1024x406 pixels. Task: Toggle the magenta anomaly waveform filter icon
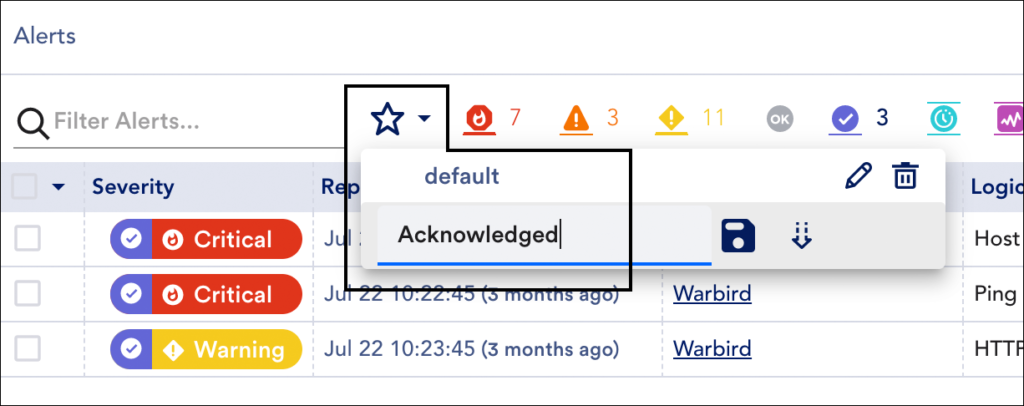1008,119
